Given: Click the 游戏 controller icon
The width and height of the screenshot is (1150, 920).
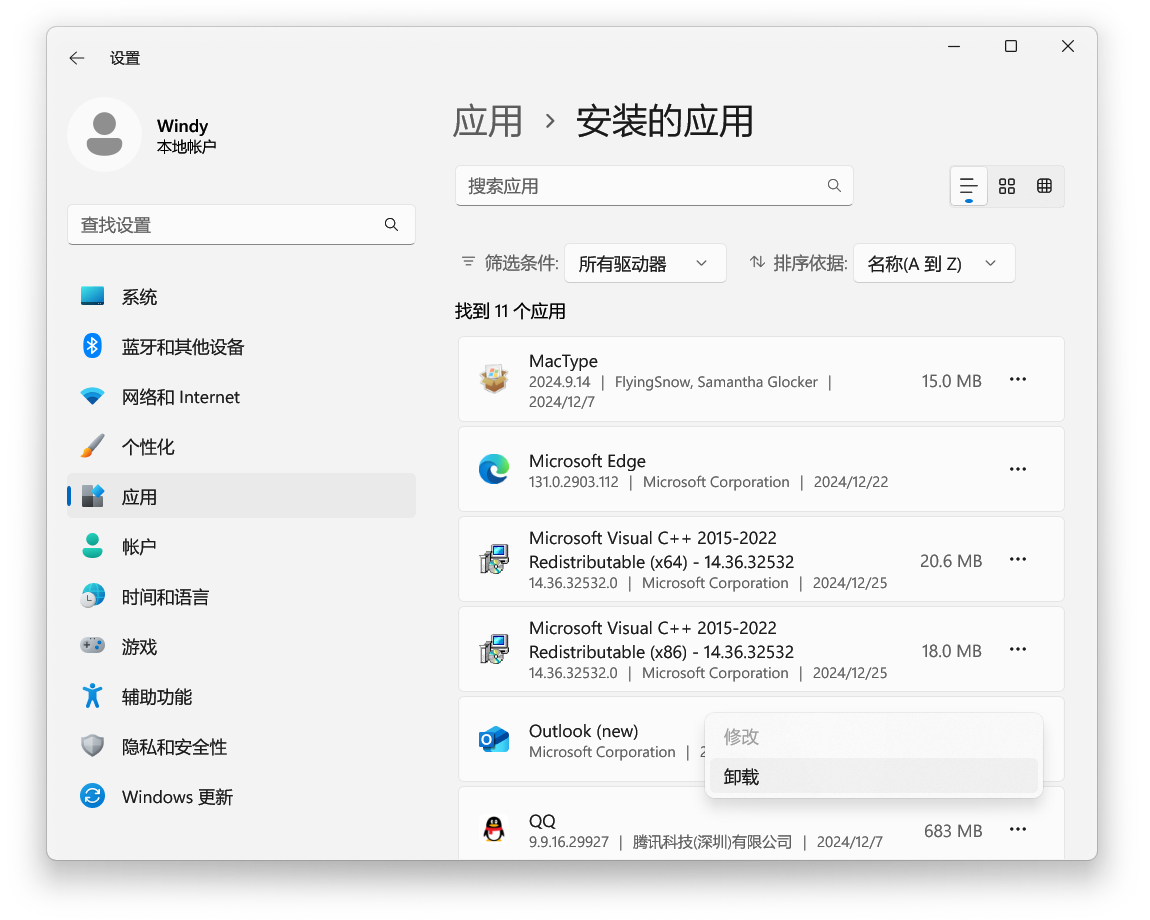Looking at the screenshot, I should [91, 646].
